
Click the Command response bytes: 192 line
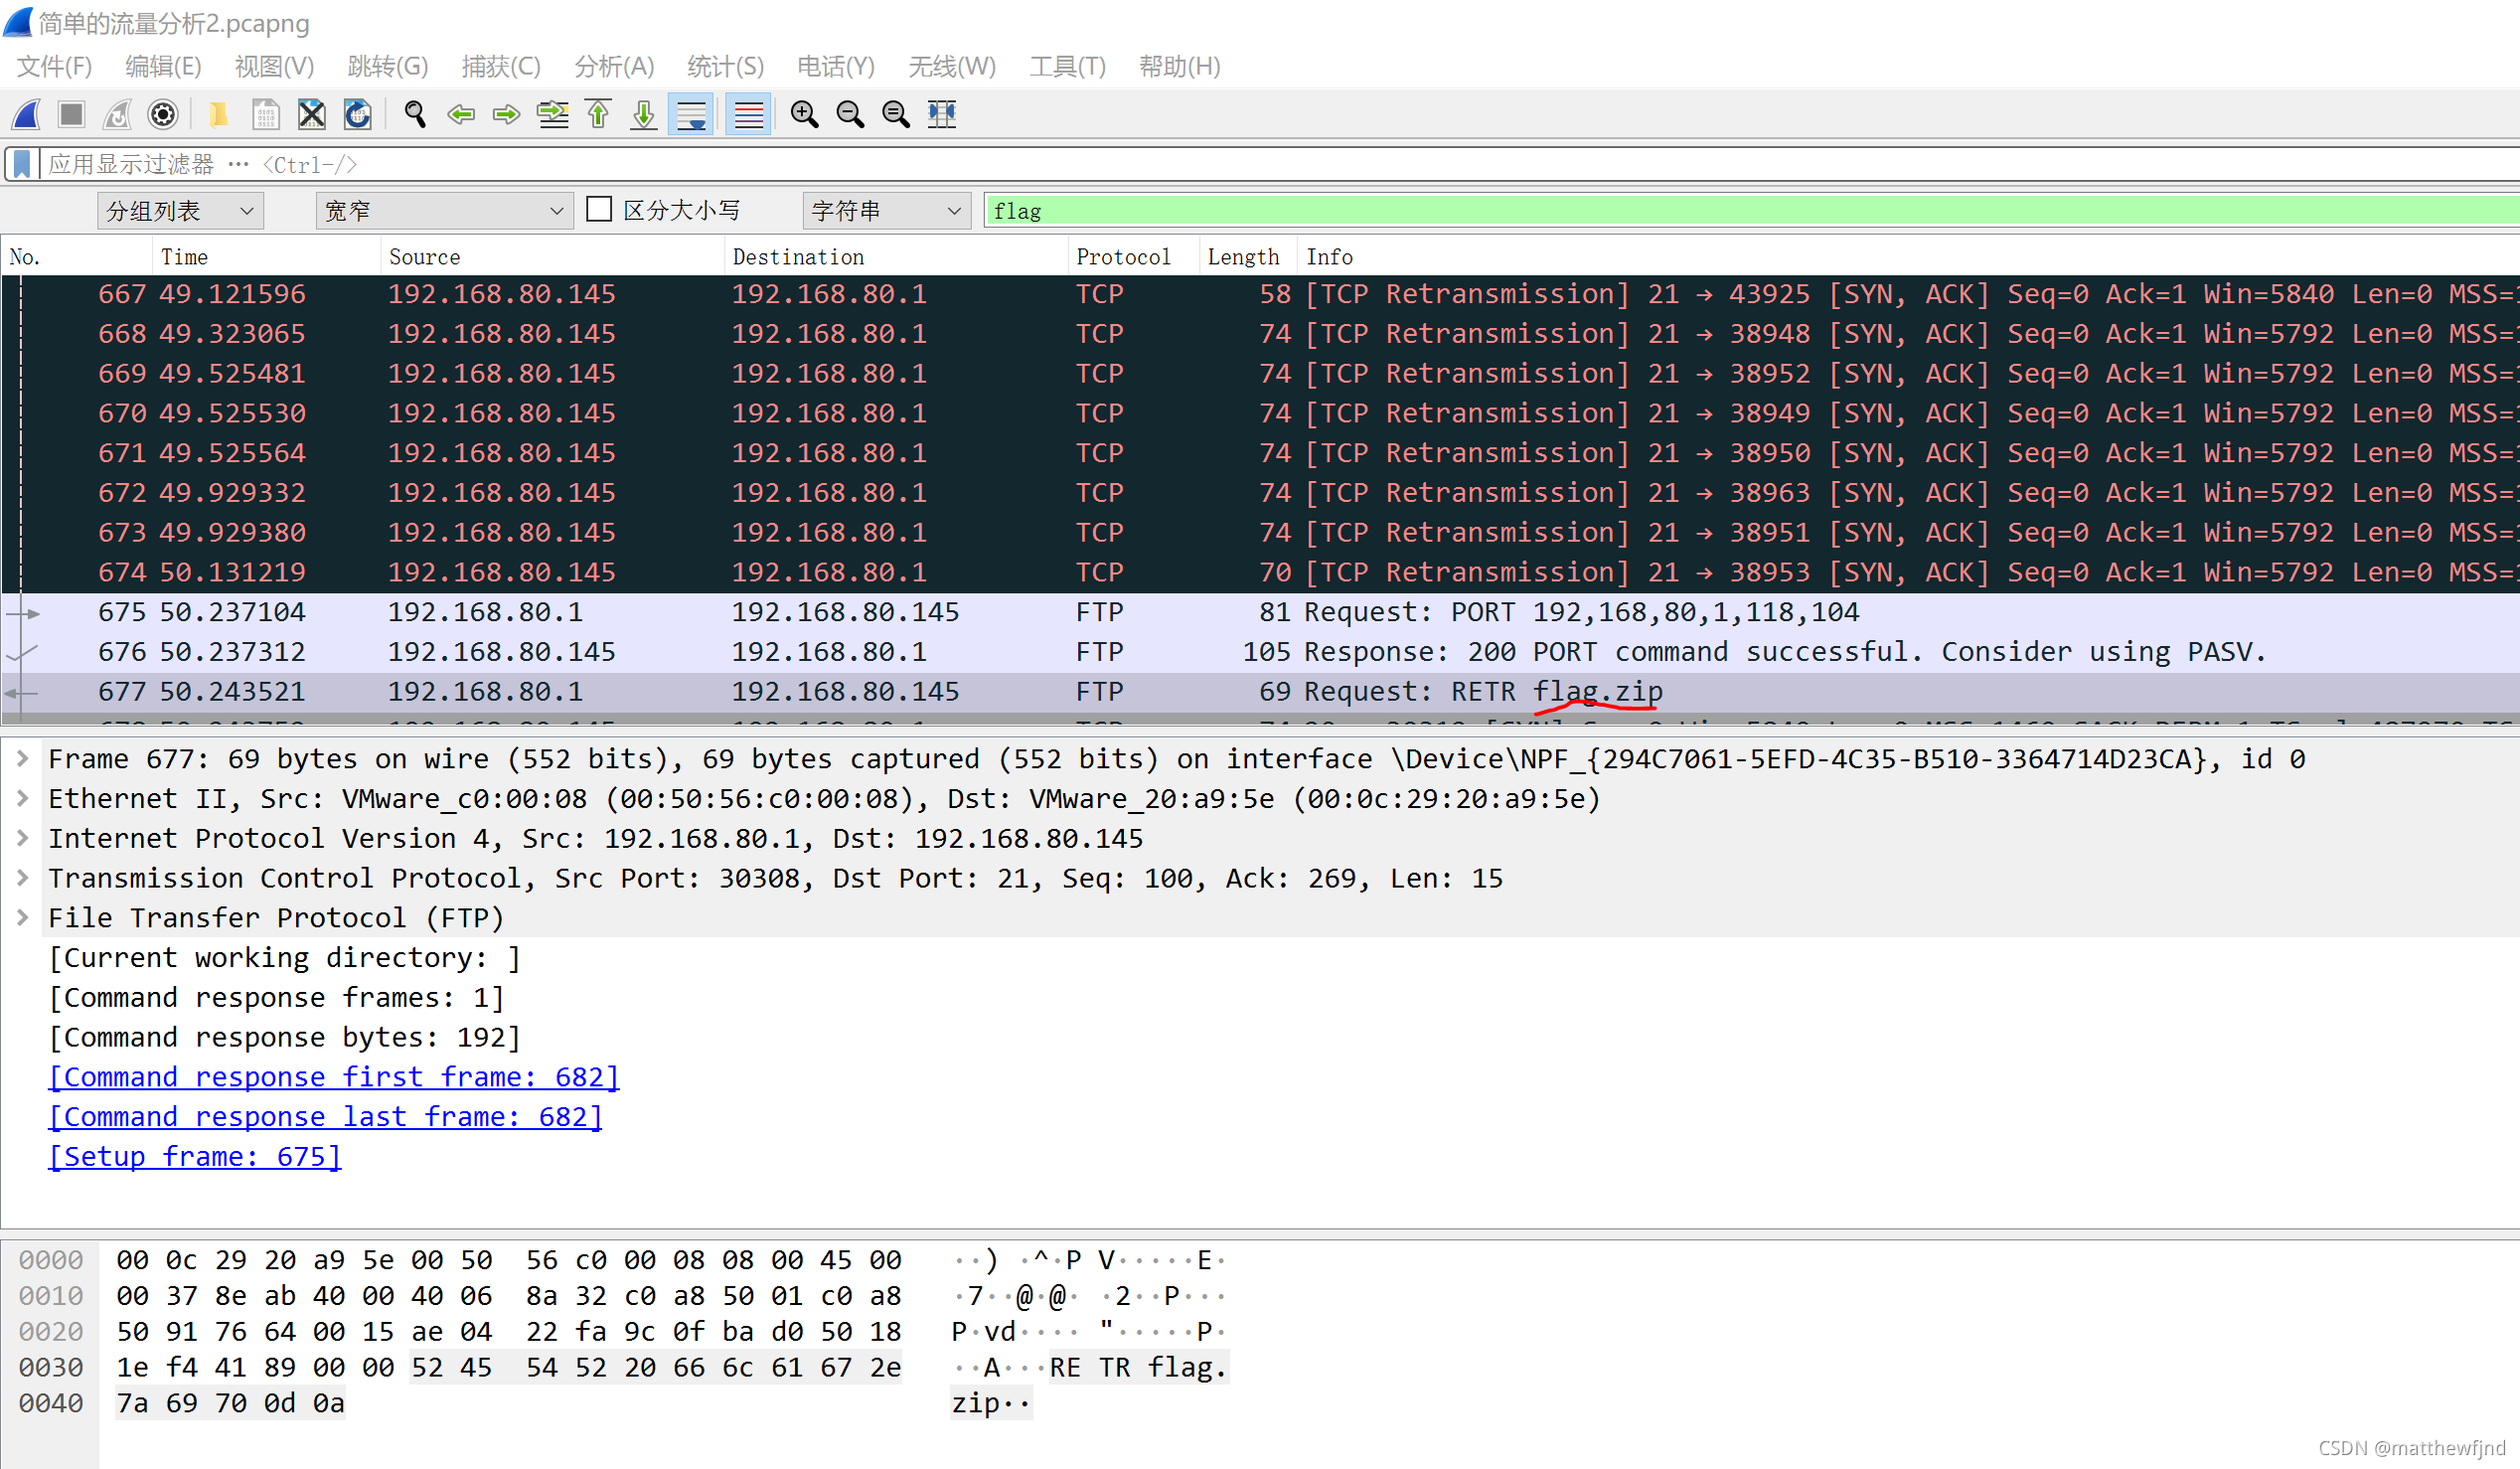coord(285,1037)
